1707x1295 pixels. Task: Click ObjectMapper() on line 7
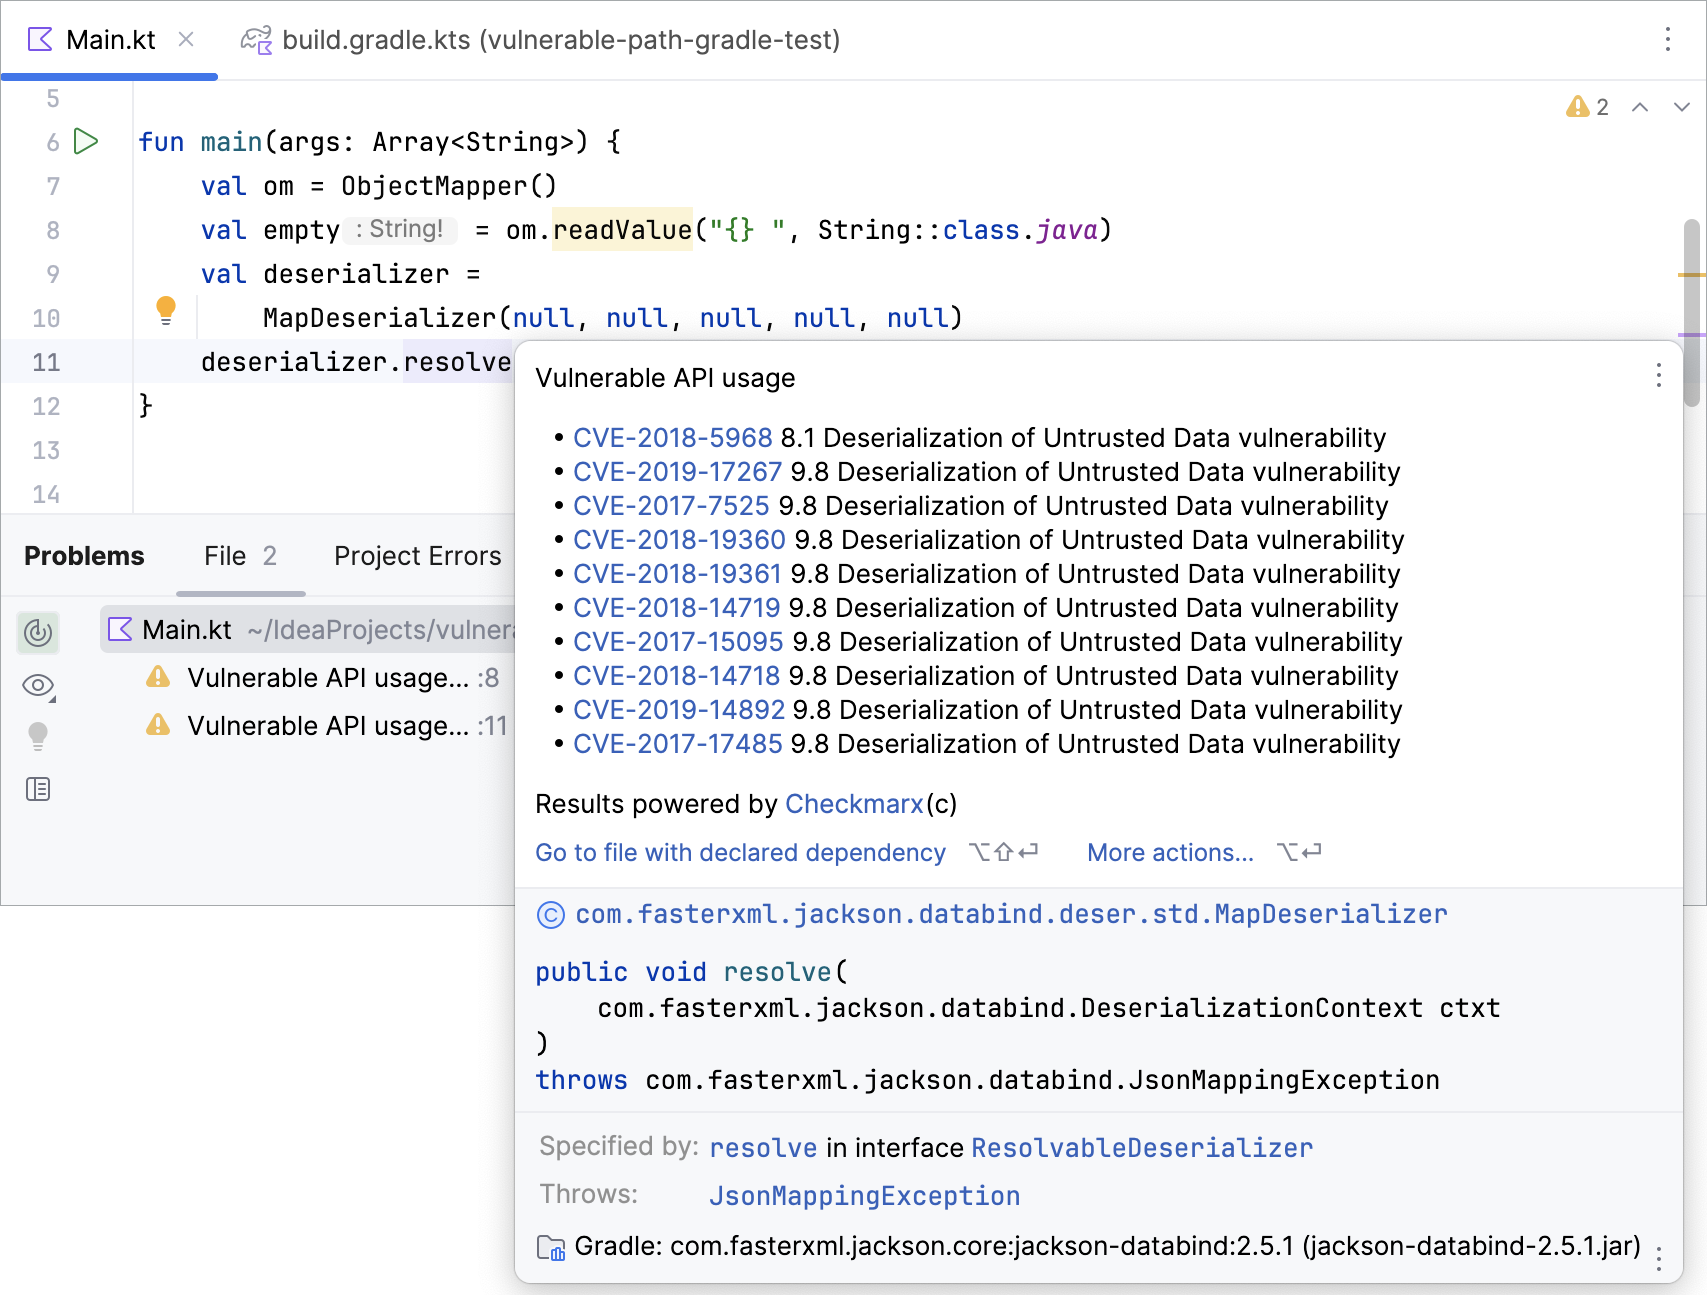point(449,186)
